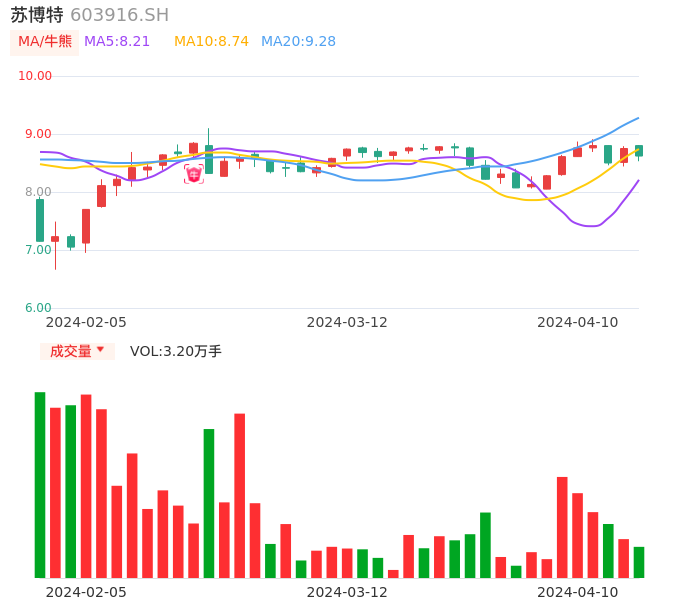Select the last green volume bar on the right
This screenshot has height=606, width=686.
pos(639,562)
